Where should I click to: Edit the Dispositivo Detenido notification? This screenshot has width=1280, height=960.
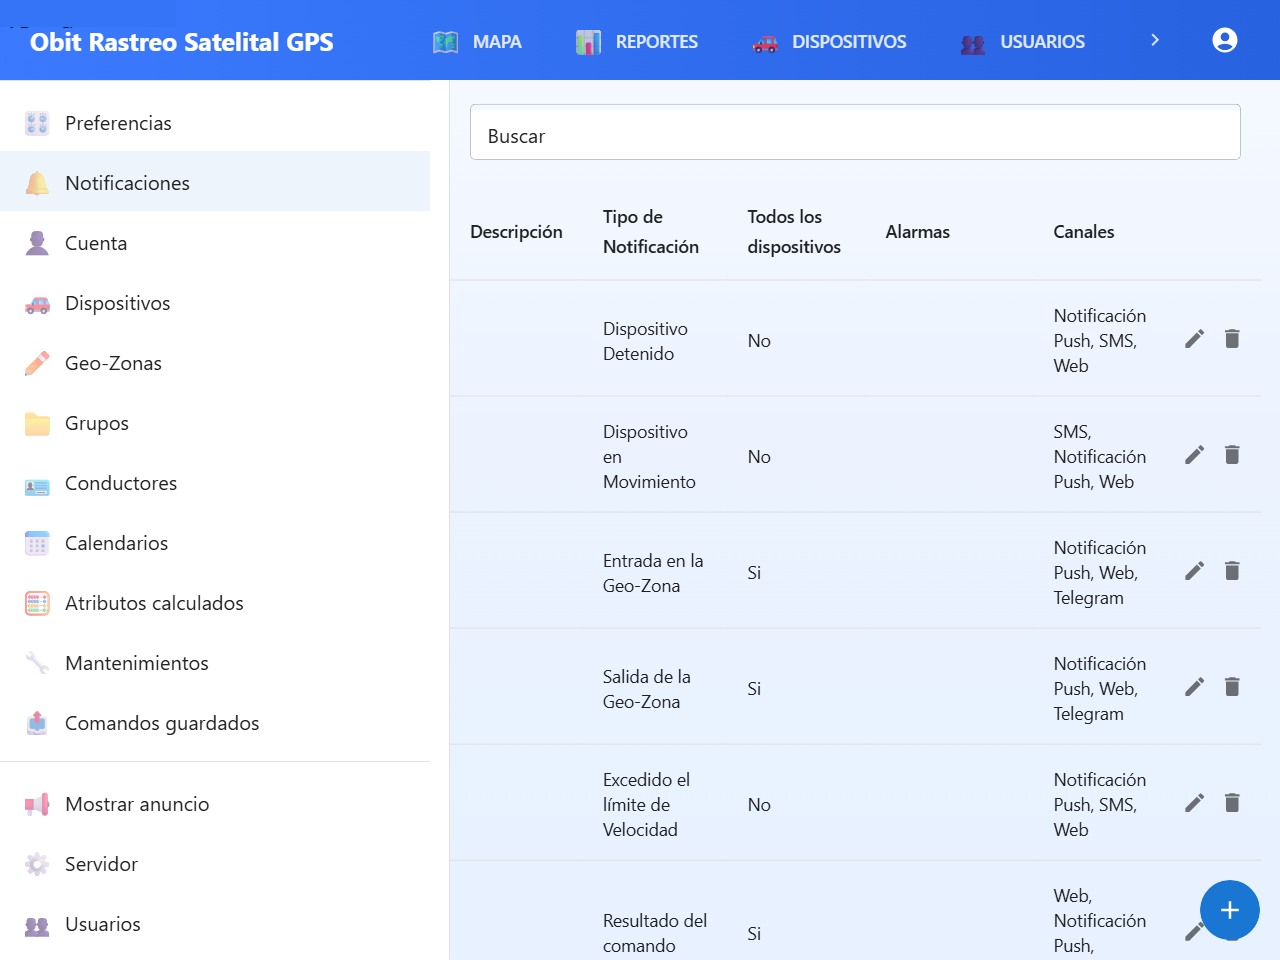(x=1194, y=339)
